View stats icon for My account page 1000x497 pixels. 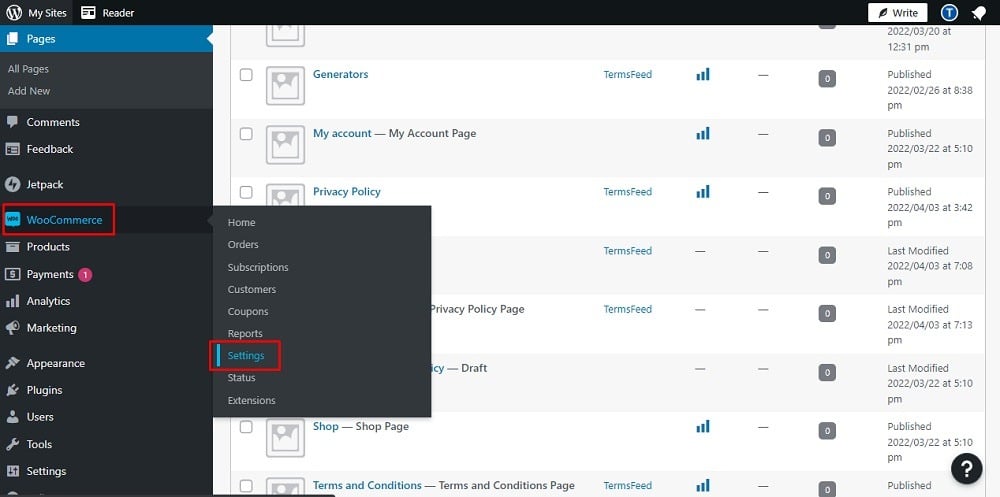703,133
